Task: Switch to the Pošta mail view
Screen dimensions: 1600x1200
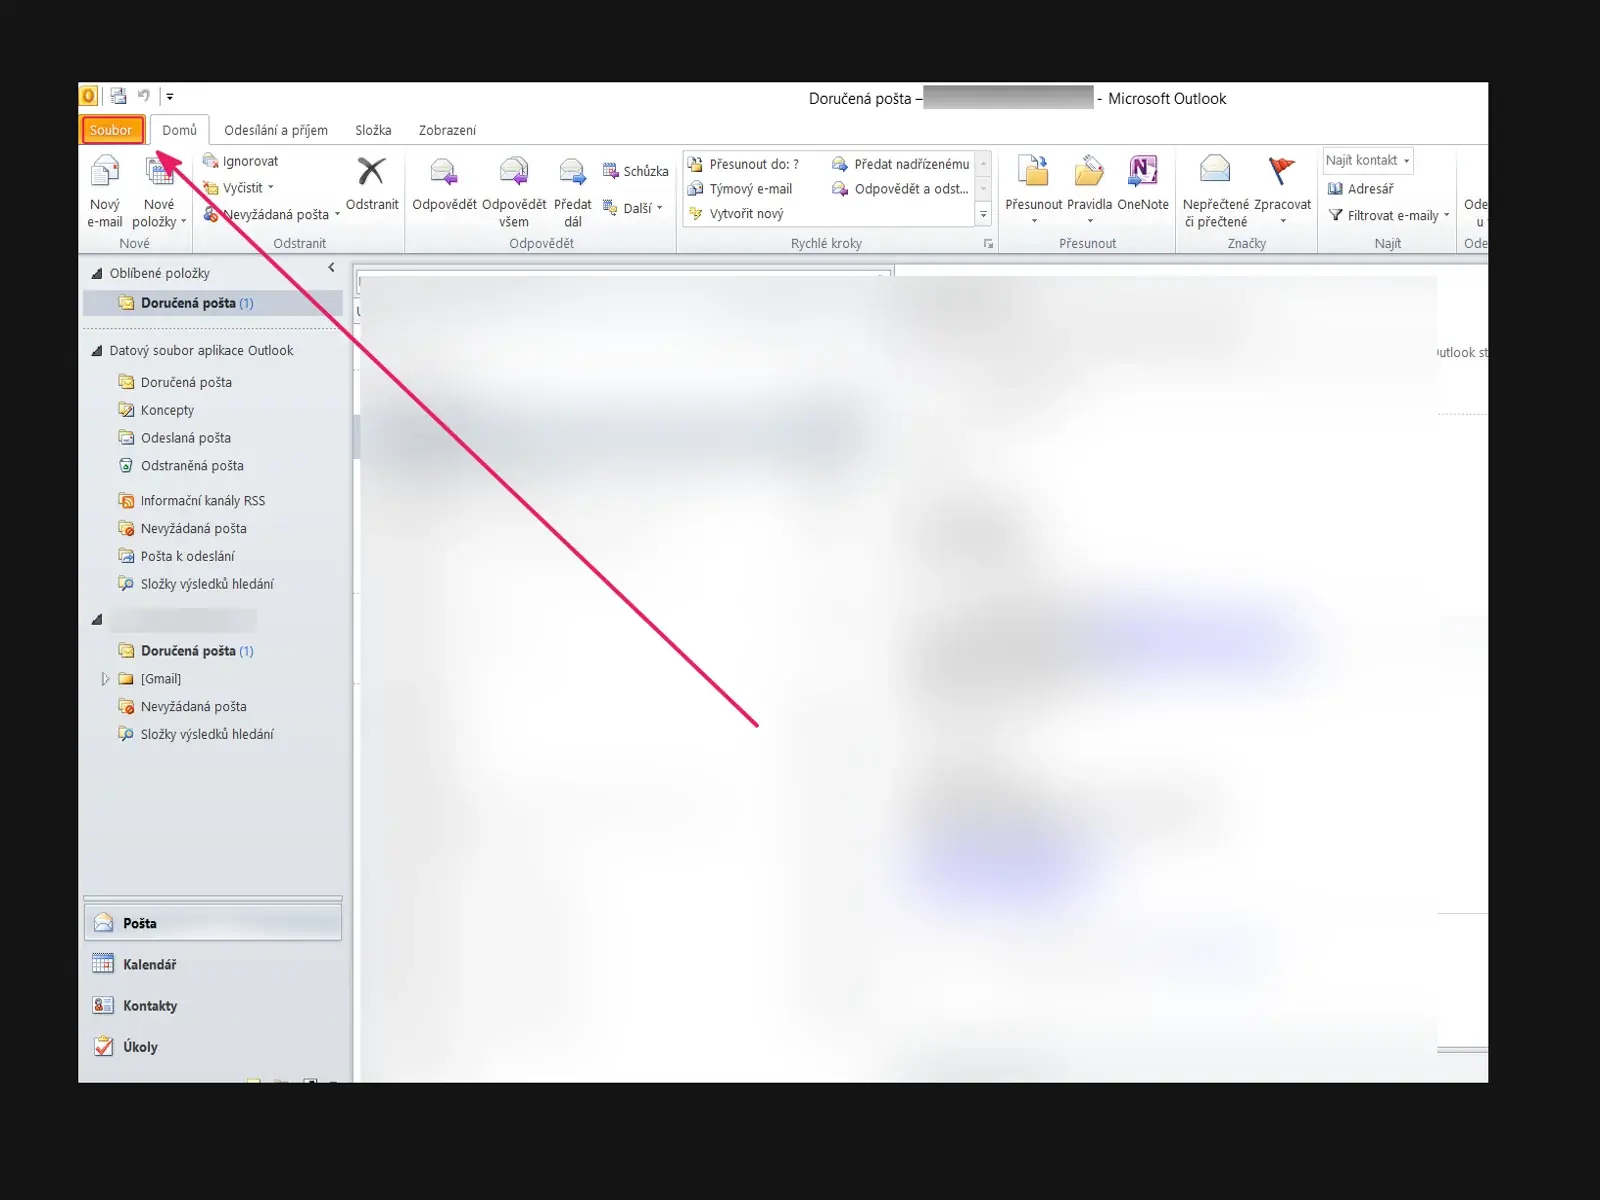Action: [213, 923]
